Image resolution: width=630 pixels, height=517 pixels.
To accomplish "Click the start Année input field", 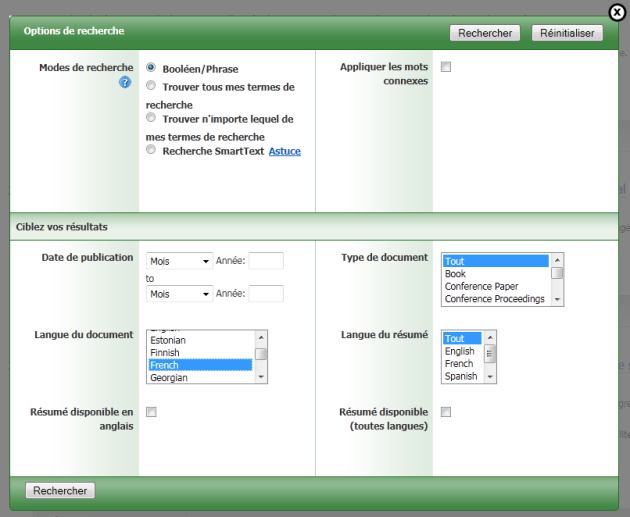I will tap(266, 261).
